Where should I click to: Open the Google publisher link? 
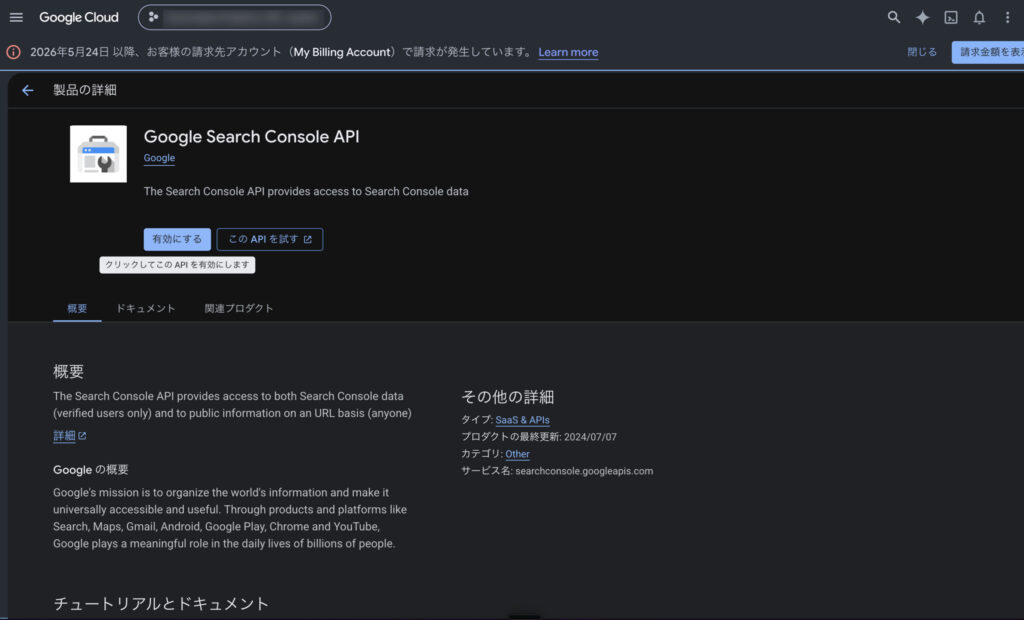(159, 158)
